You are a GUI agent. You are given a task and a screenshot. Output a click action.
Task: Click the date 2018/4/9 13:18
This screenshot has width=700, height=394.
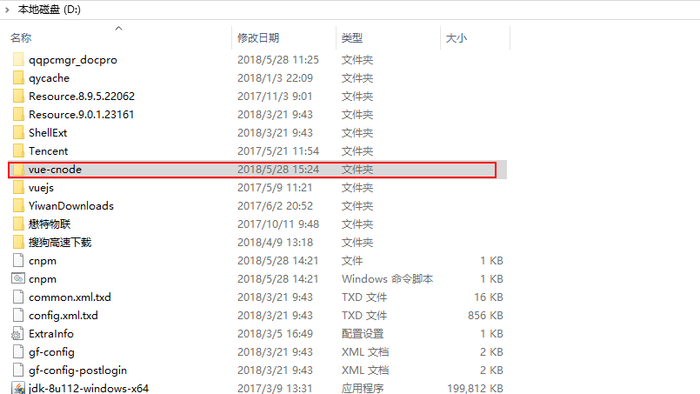[275, 242]
